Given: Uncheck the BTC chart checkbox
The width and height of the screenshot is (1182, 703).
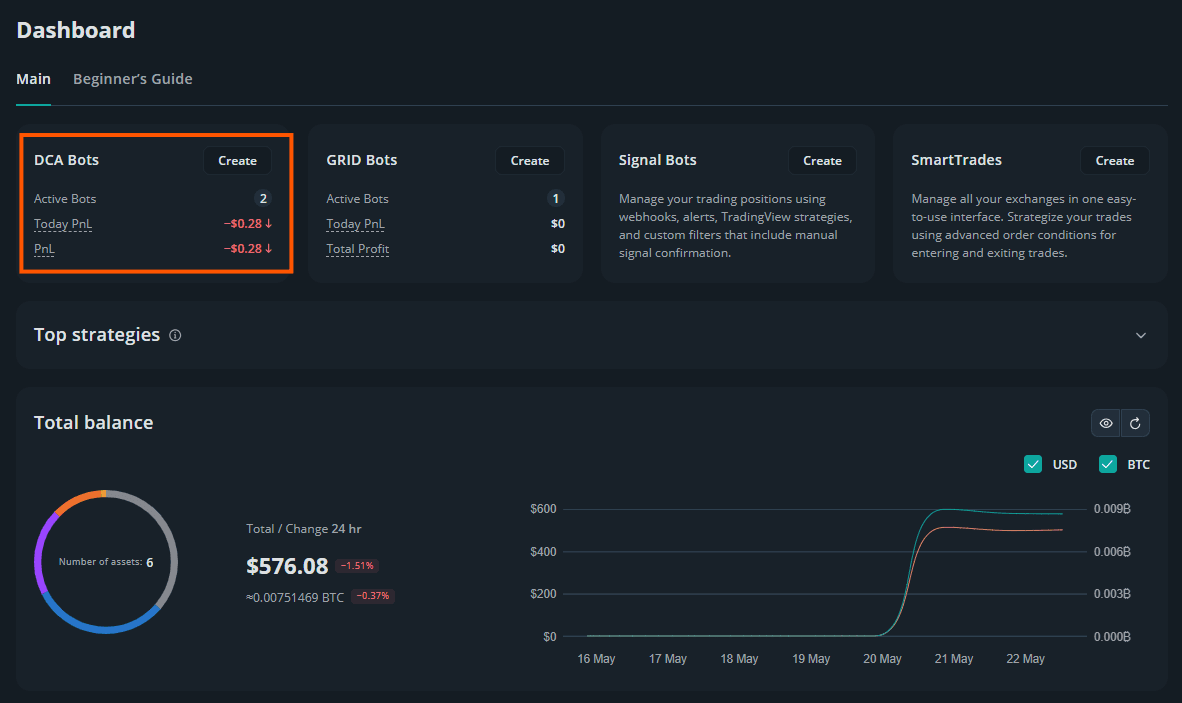Looking at the screenshot, I should 1107,464.
